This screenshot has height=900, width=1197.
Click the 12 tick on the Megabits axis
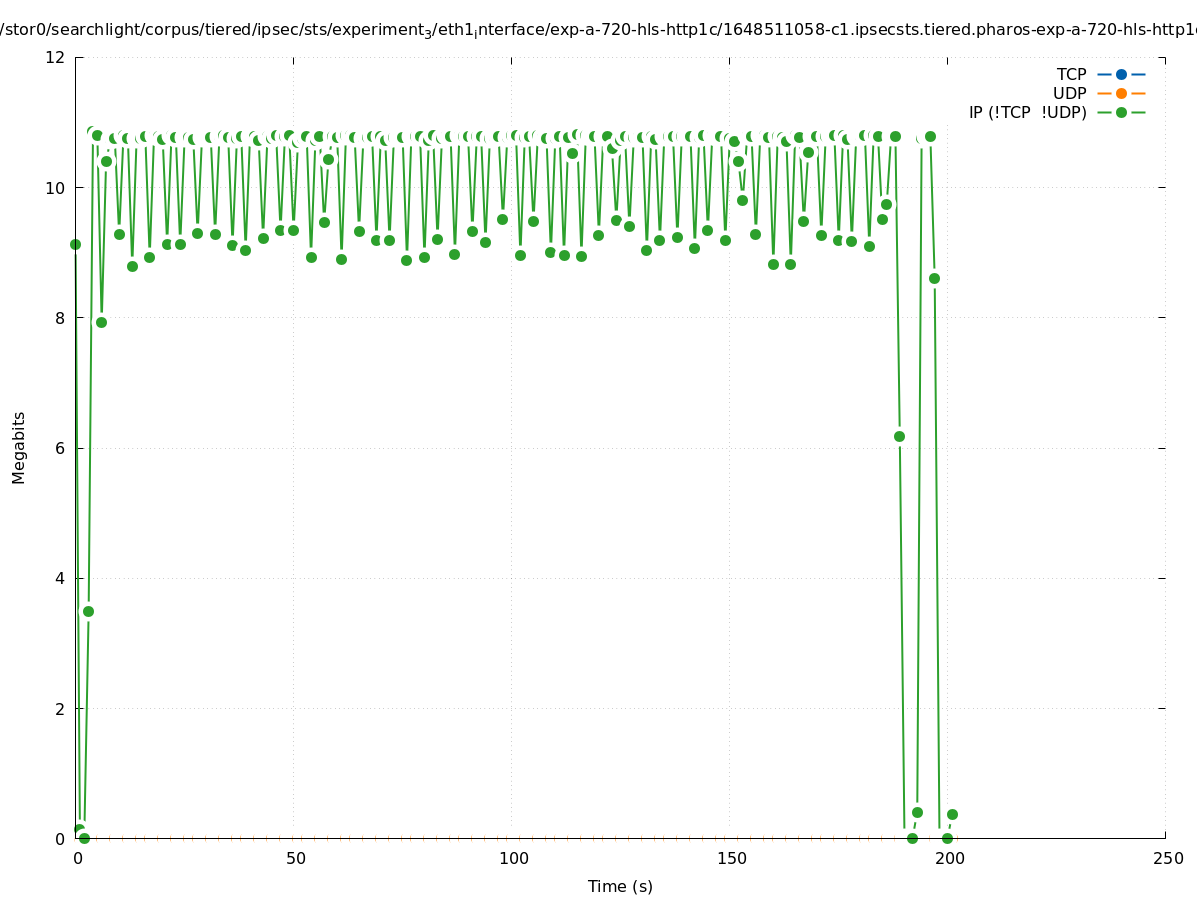(x=55, y=57)
